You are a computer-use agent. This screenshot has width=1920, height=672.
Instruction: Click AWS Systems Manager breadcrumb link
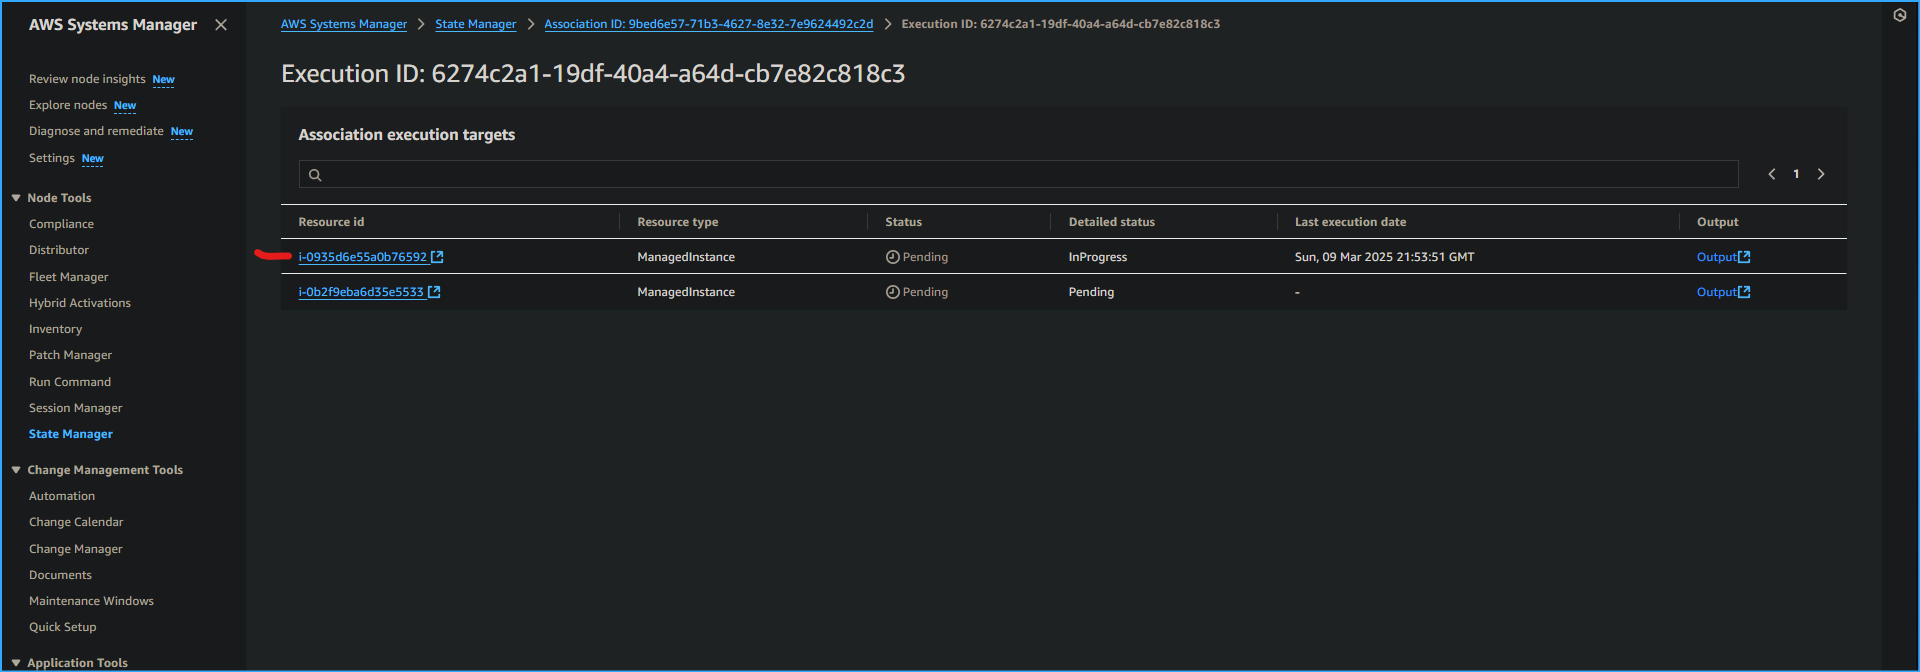[x=344, y=24]
